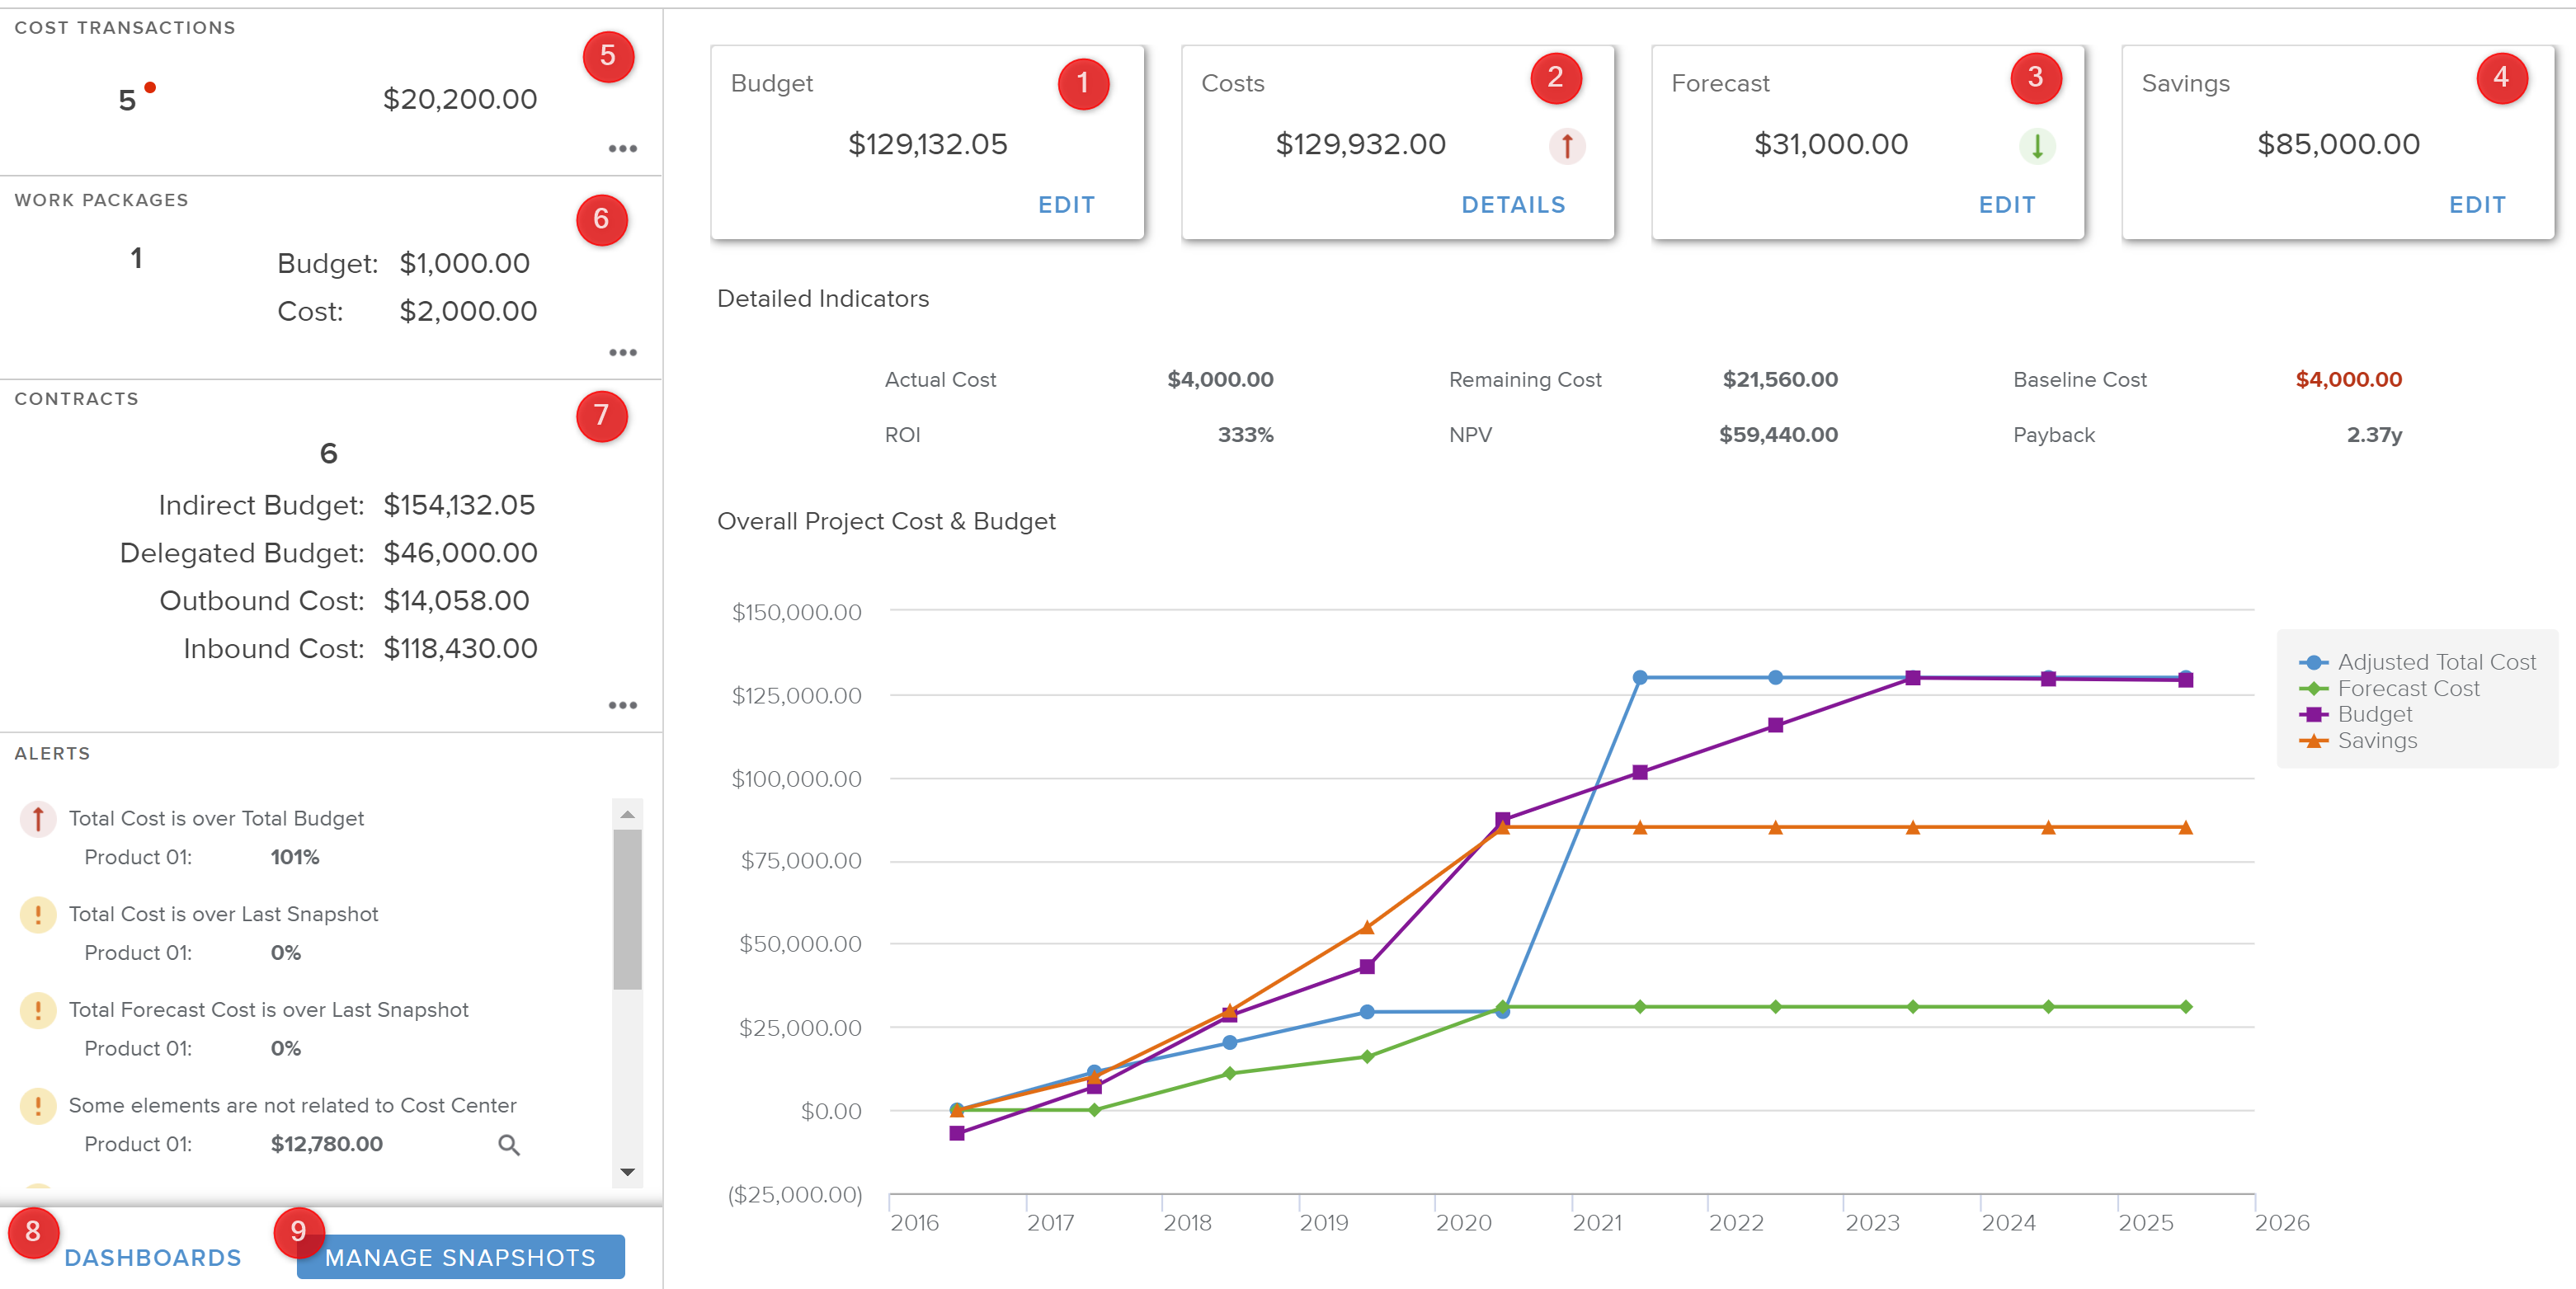Open Costs Details link
Screen dimensions: 2576x1289
1512,205
